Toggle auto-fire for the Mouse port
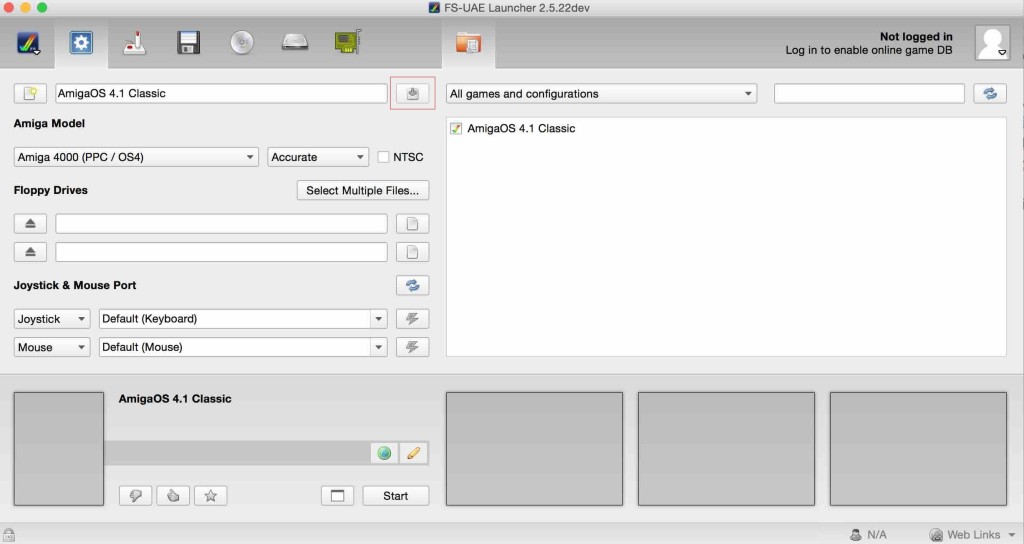 click(413, 347)
